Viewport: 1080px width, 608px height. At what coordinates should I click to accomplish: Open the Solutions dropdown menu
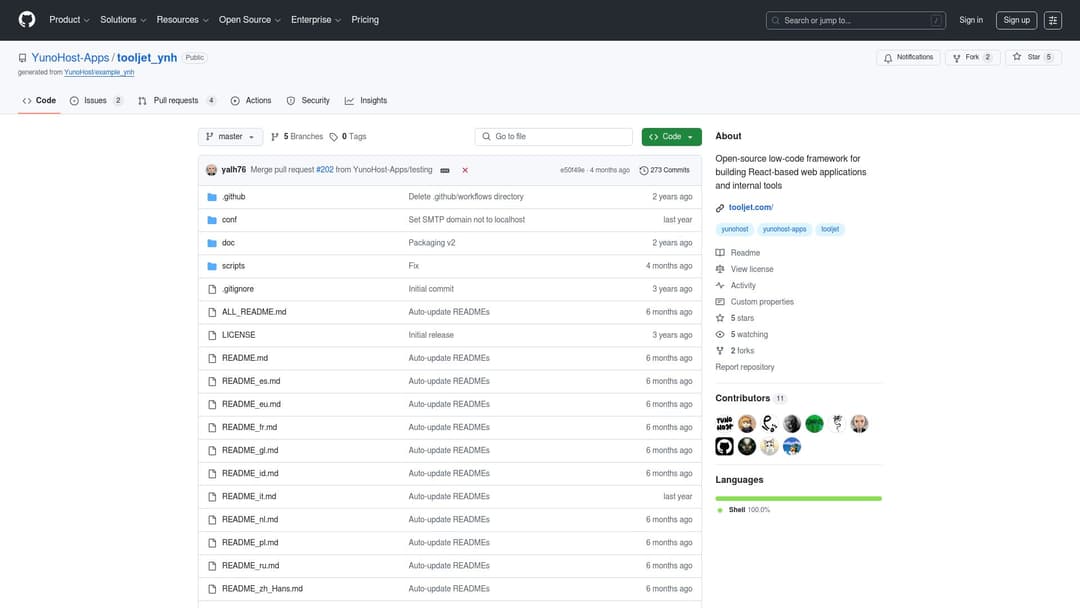[123, 20]
